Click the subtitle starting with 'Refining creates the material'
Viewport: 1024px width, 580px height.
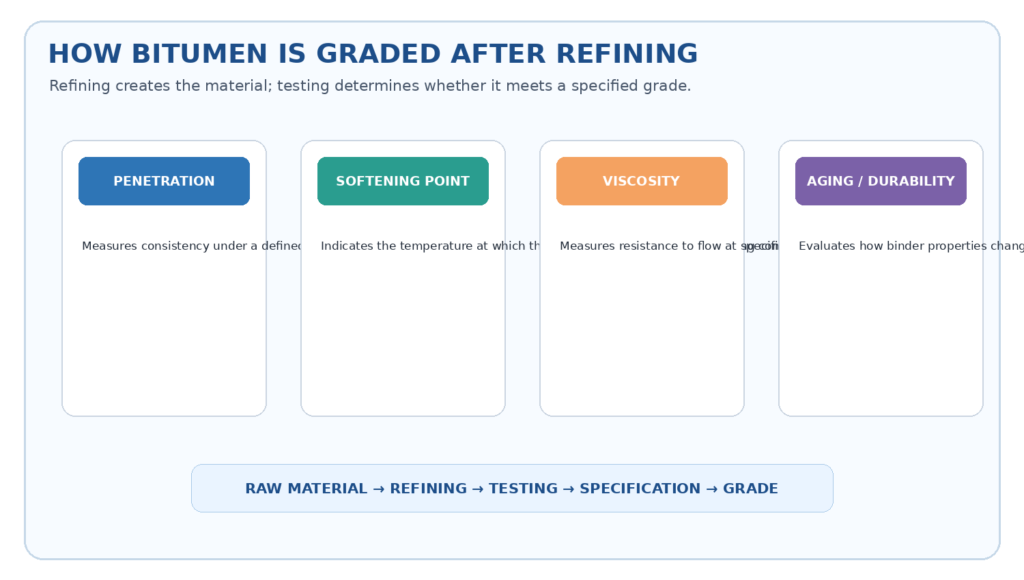[370, 86]
